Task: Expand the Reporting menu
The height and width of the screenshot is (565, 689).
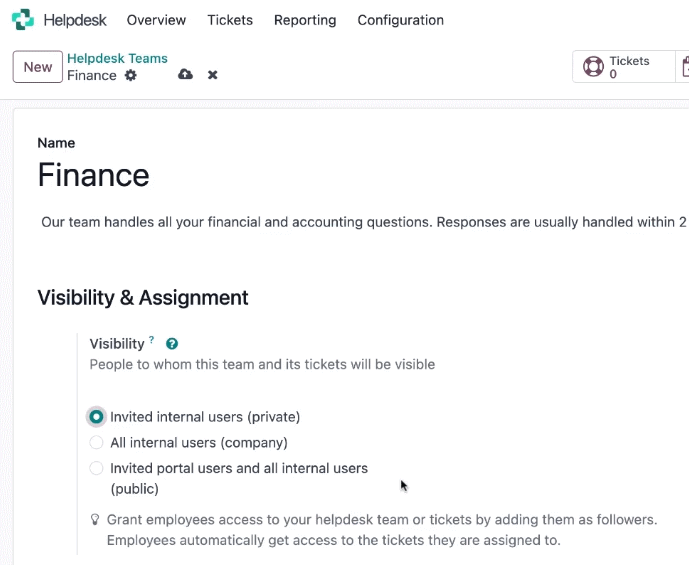Action: (305, 20)
